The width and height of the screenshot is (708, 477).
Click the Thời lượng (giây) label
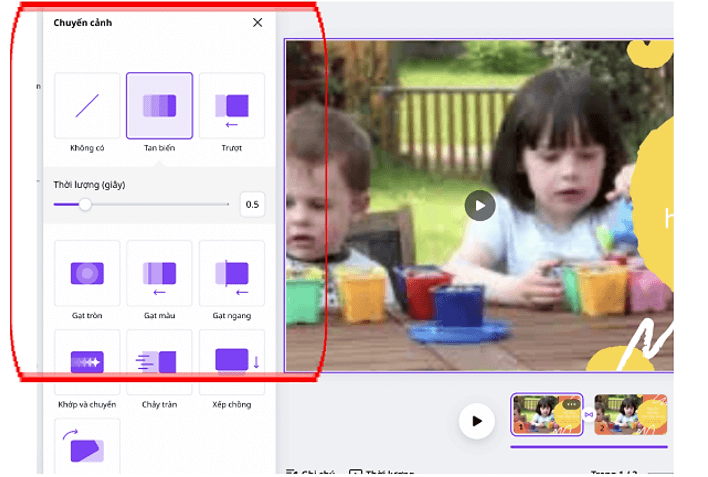89,185
